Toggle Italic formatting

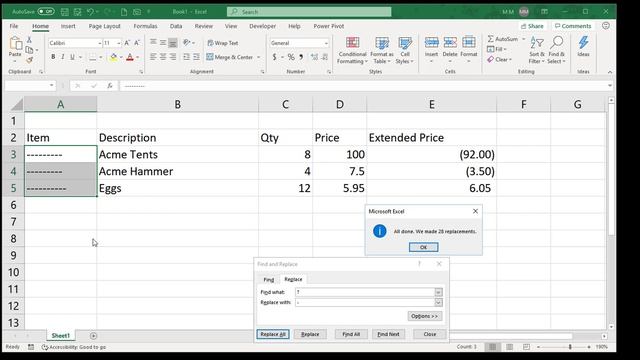(x=62, y=57)
